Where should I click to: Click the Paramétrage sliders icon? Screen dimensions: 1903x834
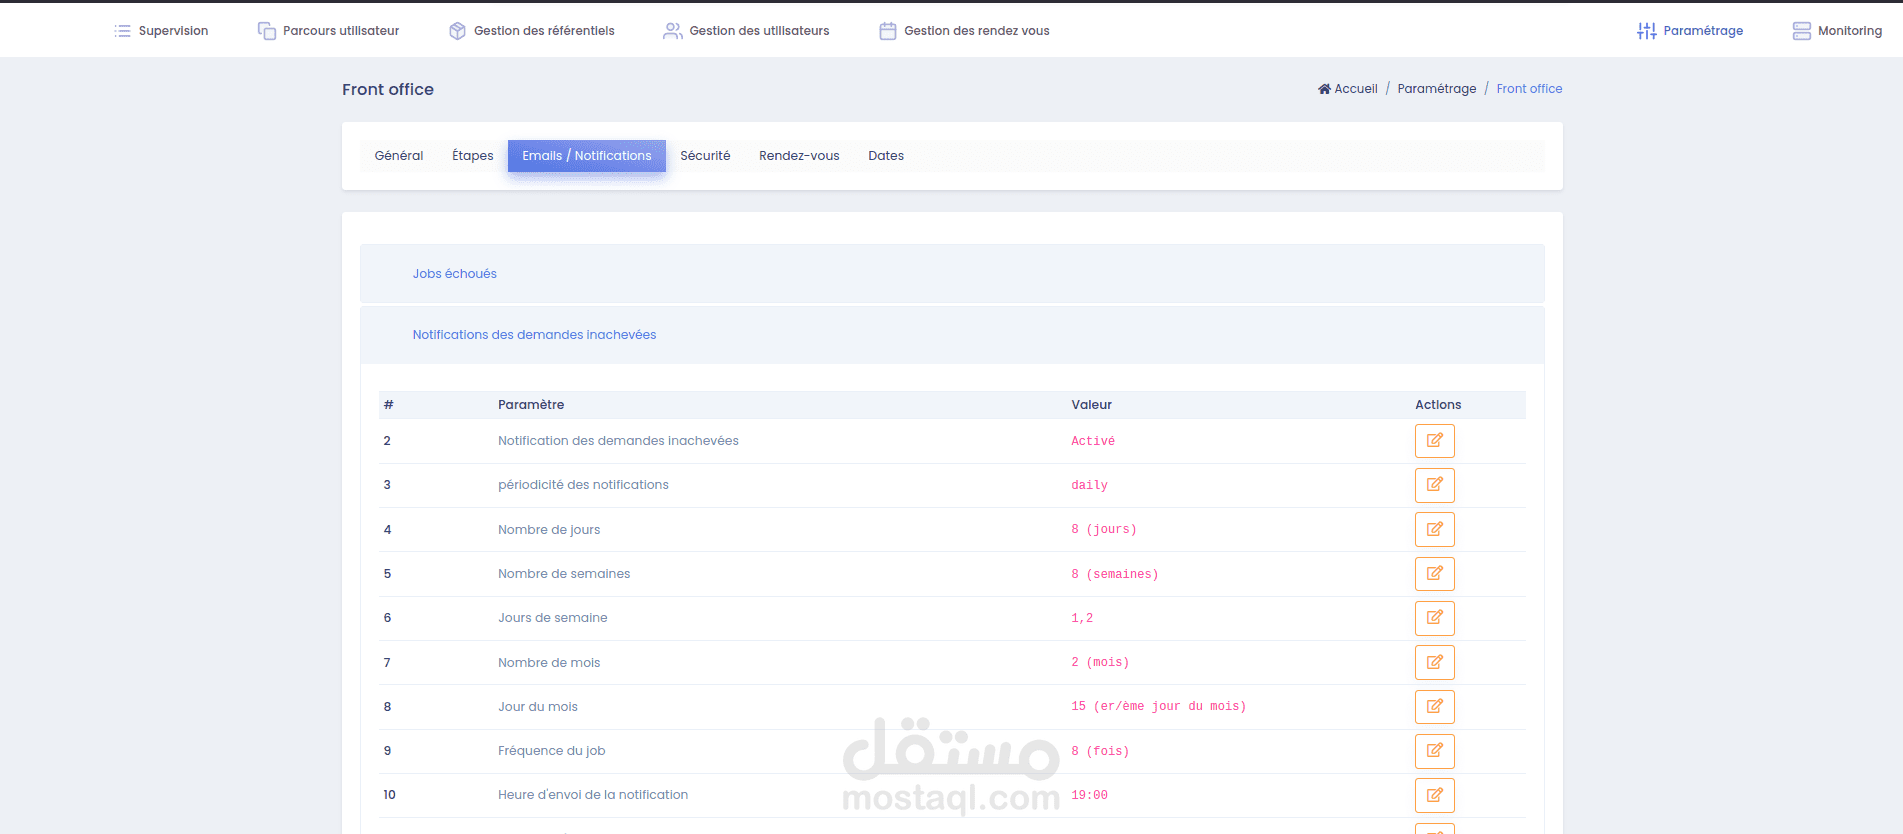pos(1646,31)
